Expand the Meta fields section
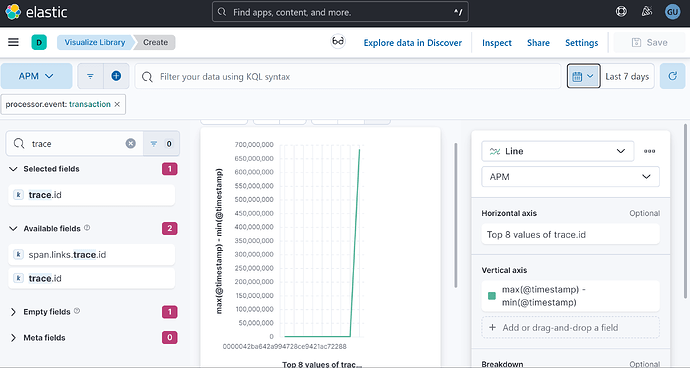Screen dimensions: 690x368 [13, 338]
